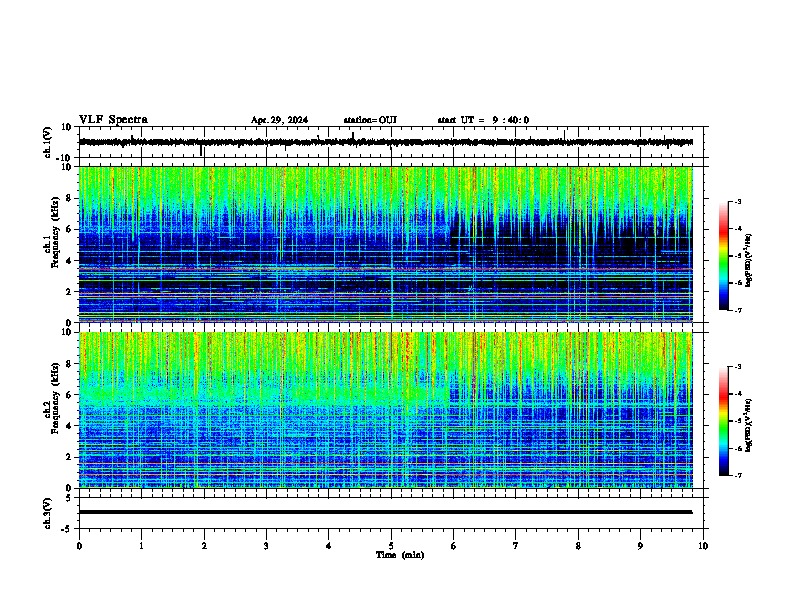Click the "9" tick on time axis
Image resolution: width=792 pixels, height=612 pixels.
pos(640,546)
